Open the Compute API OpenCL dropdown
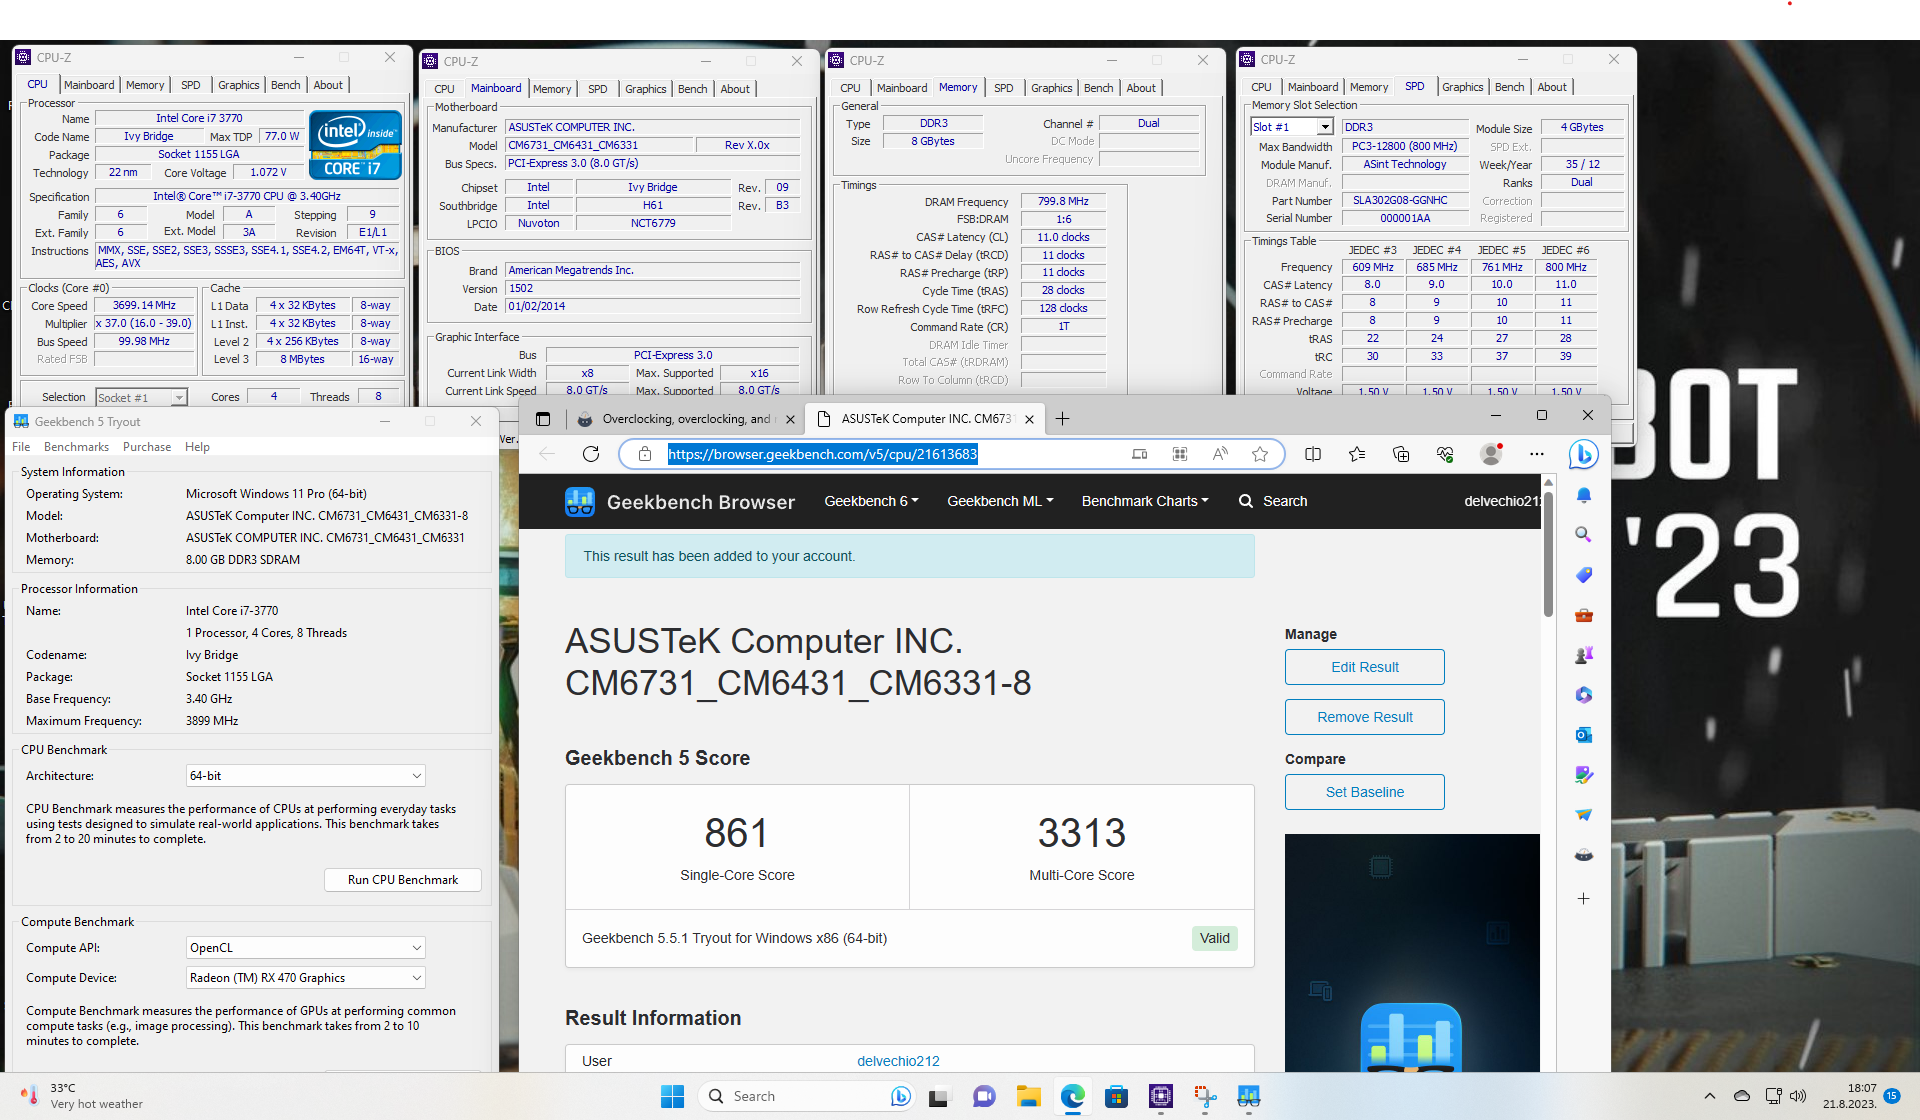The image size is (1920, 1120). click(x=306, y=948)
